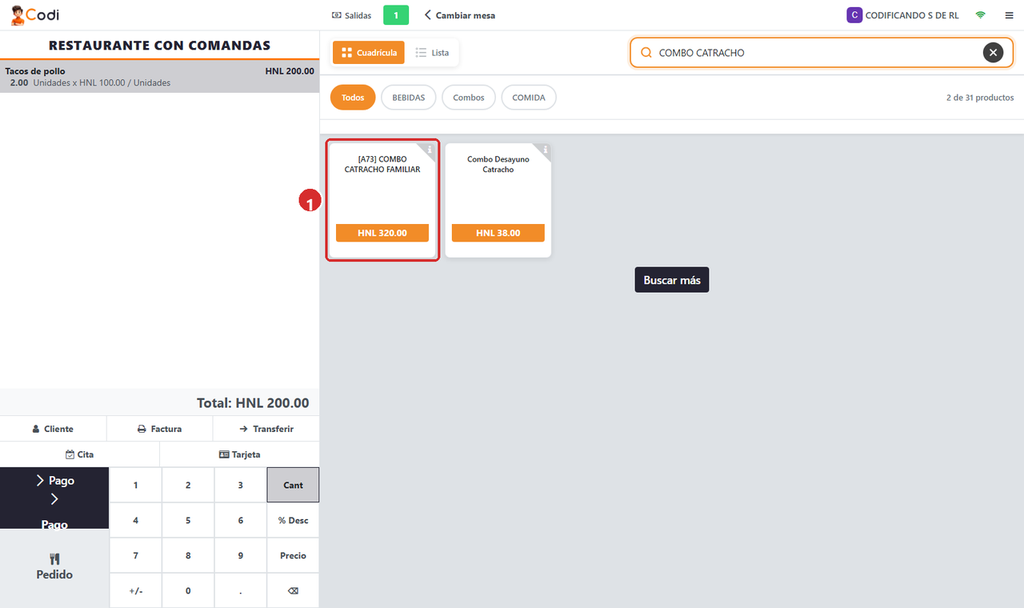Open the hamburger menu
This screenshot has width=1024, height=608.
[1009, 15]
